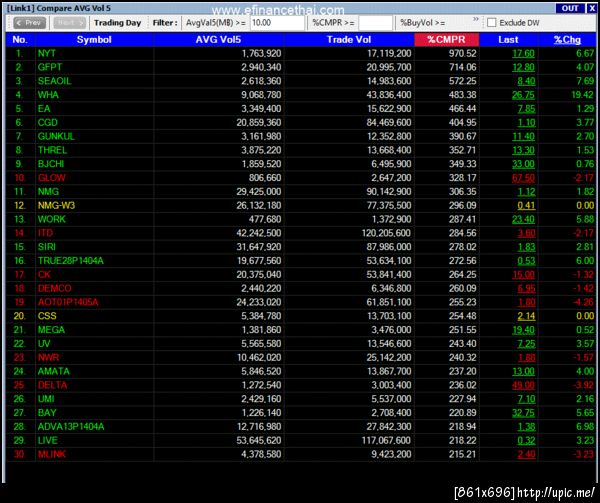Viewport: 600px width, 503px height.
Task: Sort by the Trade Vol column header
Action: point(349,40)
